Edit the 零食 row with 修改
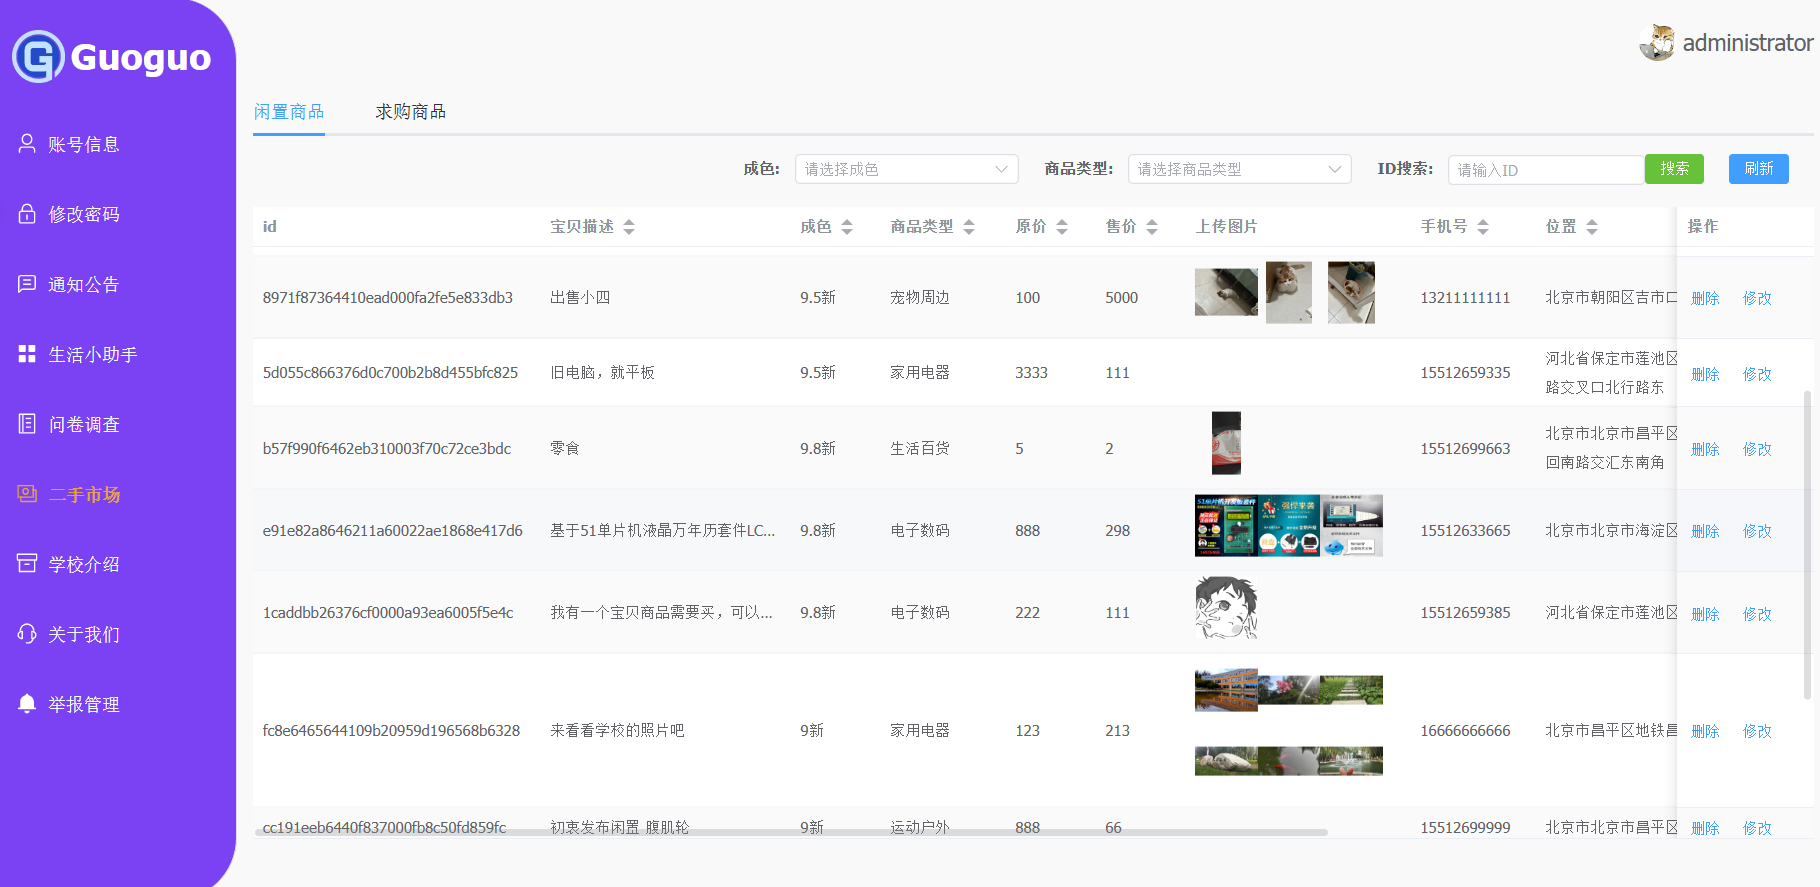 click(1757, 449)
